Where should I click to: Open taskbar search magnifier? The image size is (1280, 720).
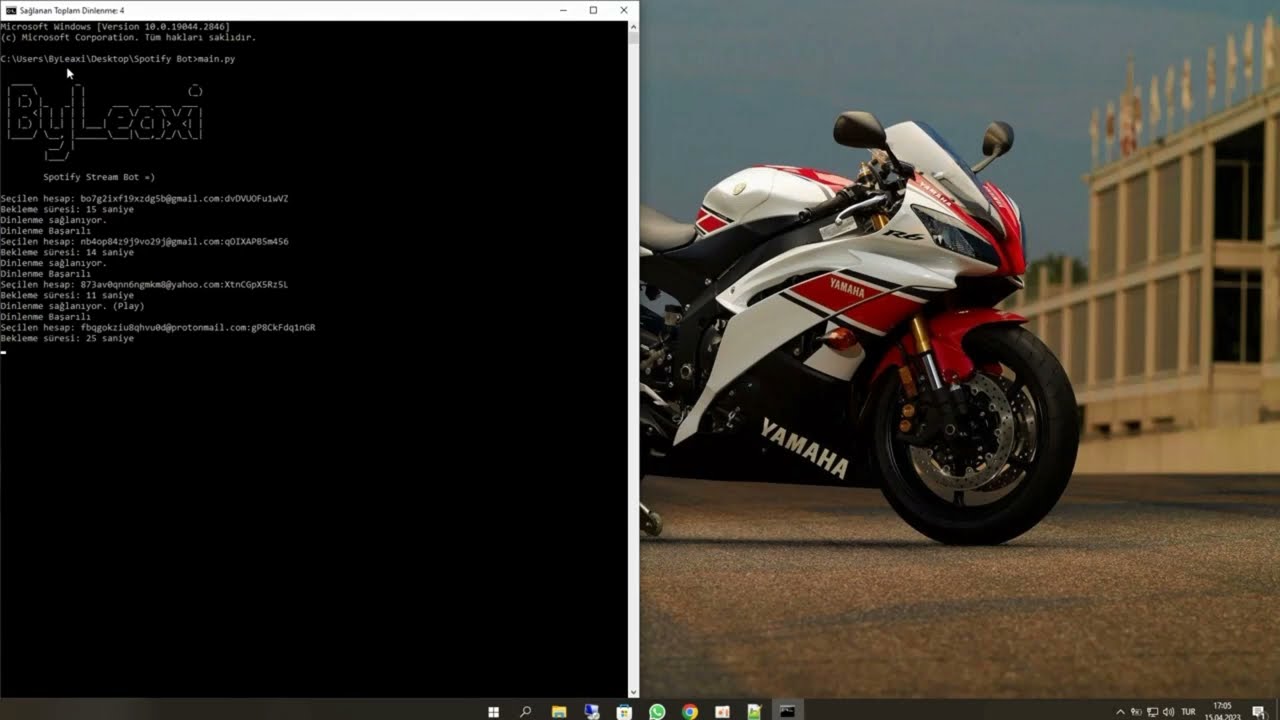click(x=526, y=712)
